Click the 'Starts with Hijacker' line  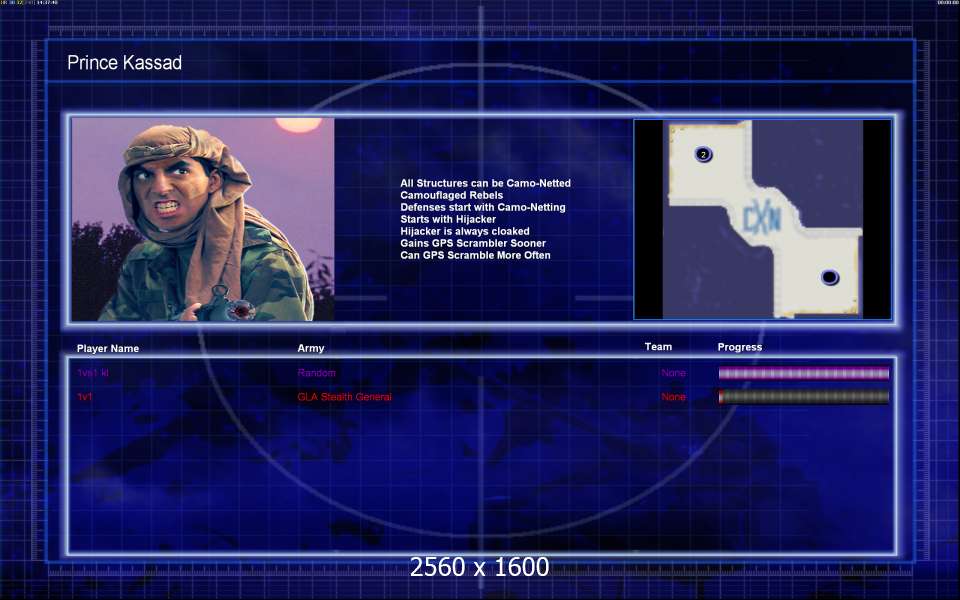point(448,219)
